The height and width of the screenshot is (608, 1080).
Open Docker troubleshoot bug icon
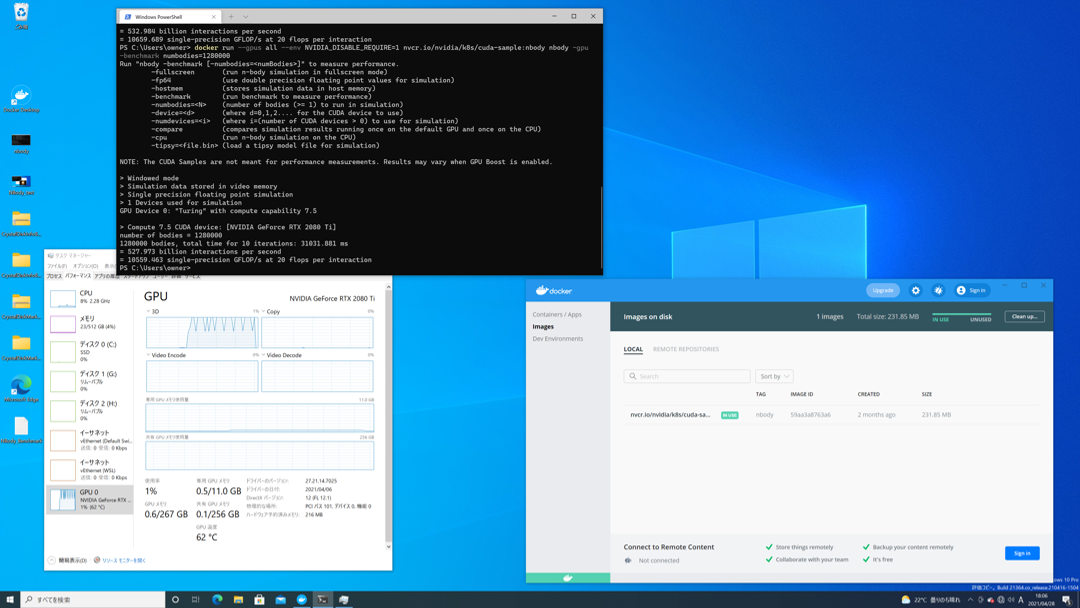point(938,291)
